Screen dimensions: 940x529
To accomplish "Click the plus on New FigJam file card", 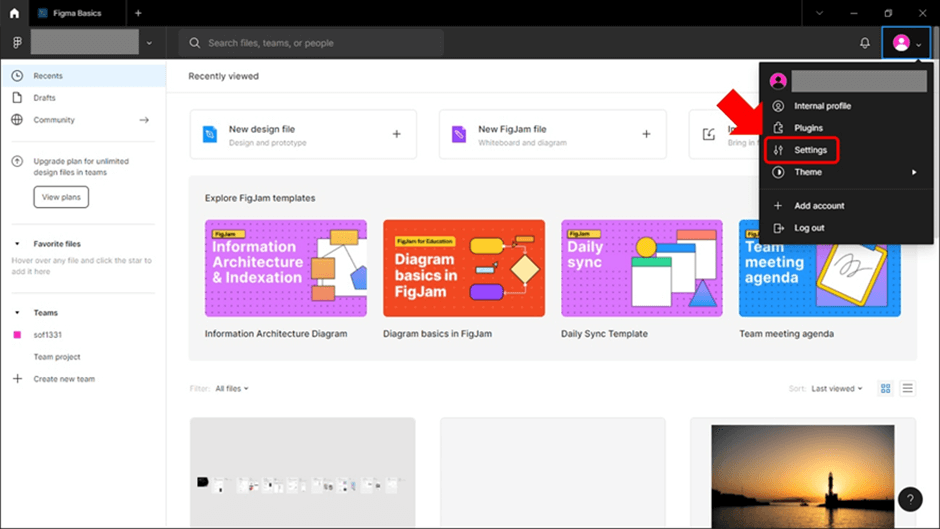I will 646,134.
